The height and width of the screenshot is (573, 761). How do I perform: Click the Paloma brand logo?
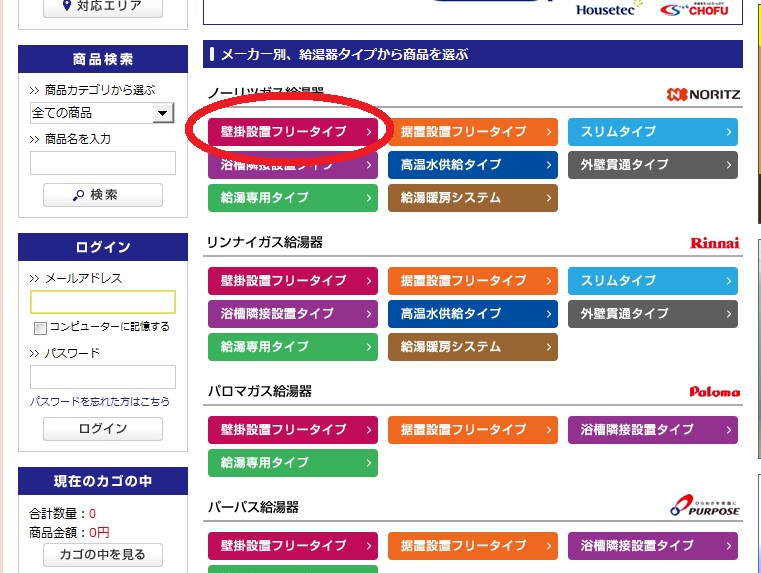(x=714, y=392)
